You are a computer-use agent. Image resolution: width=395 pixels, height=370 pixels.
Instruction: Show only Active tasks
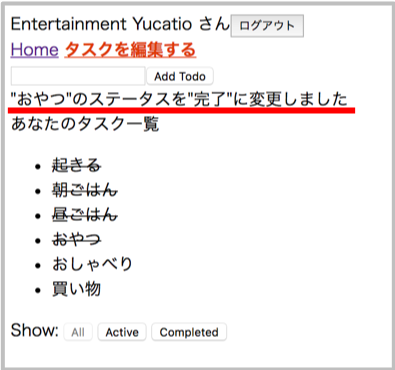[122, 332]
